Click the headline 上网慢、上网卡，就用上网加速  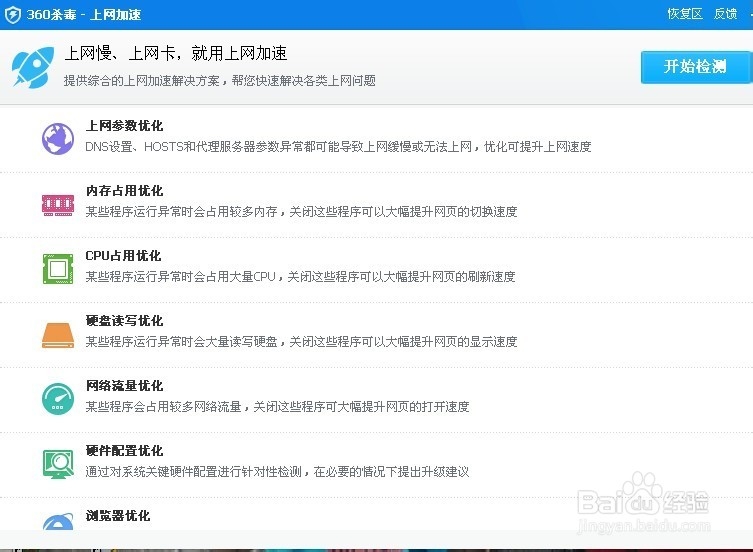(176, 53)
